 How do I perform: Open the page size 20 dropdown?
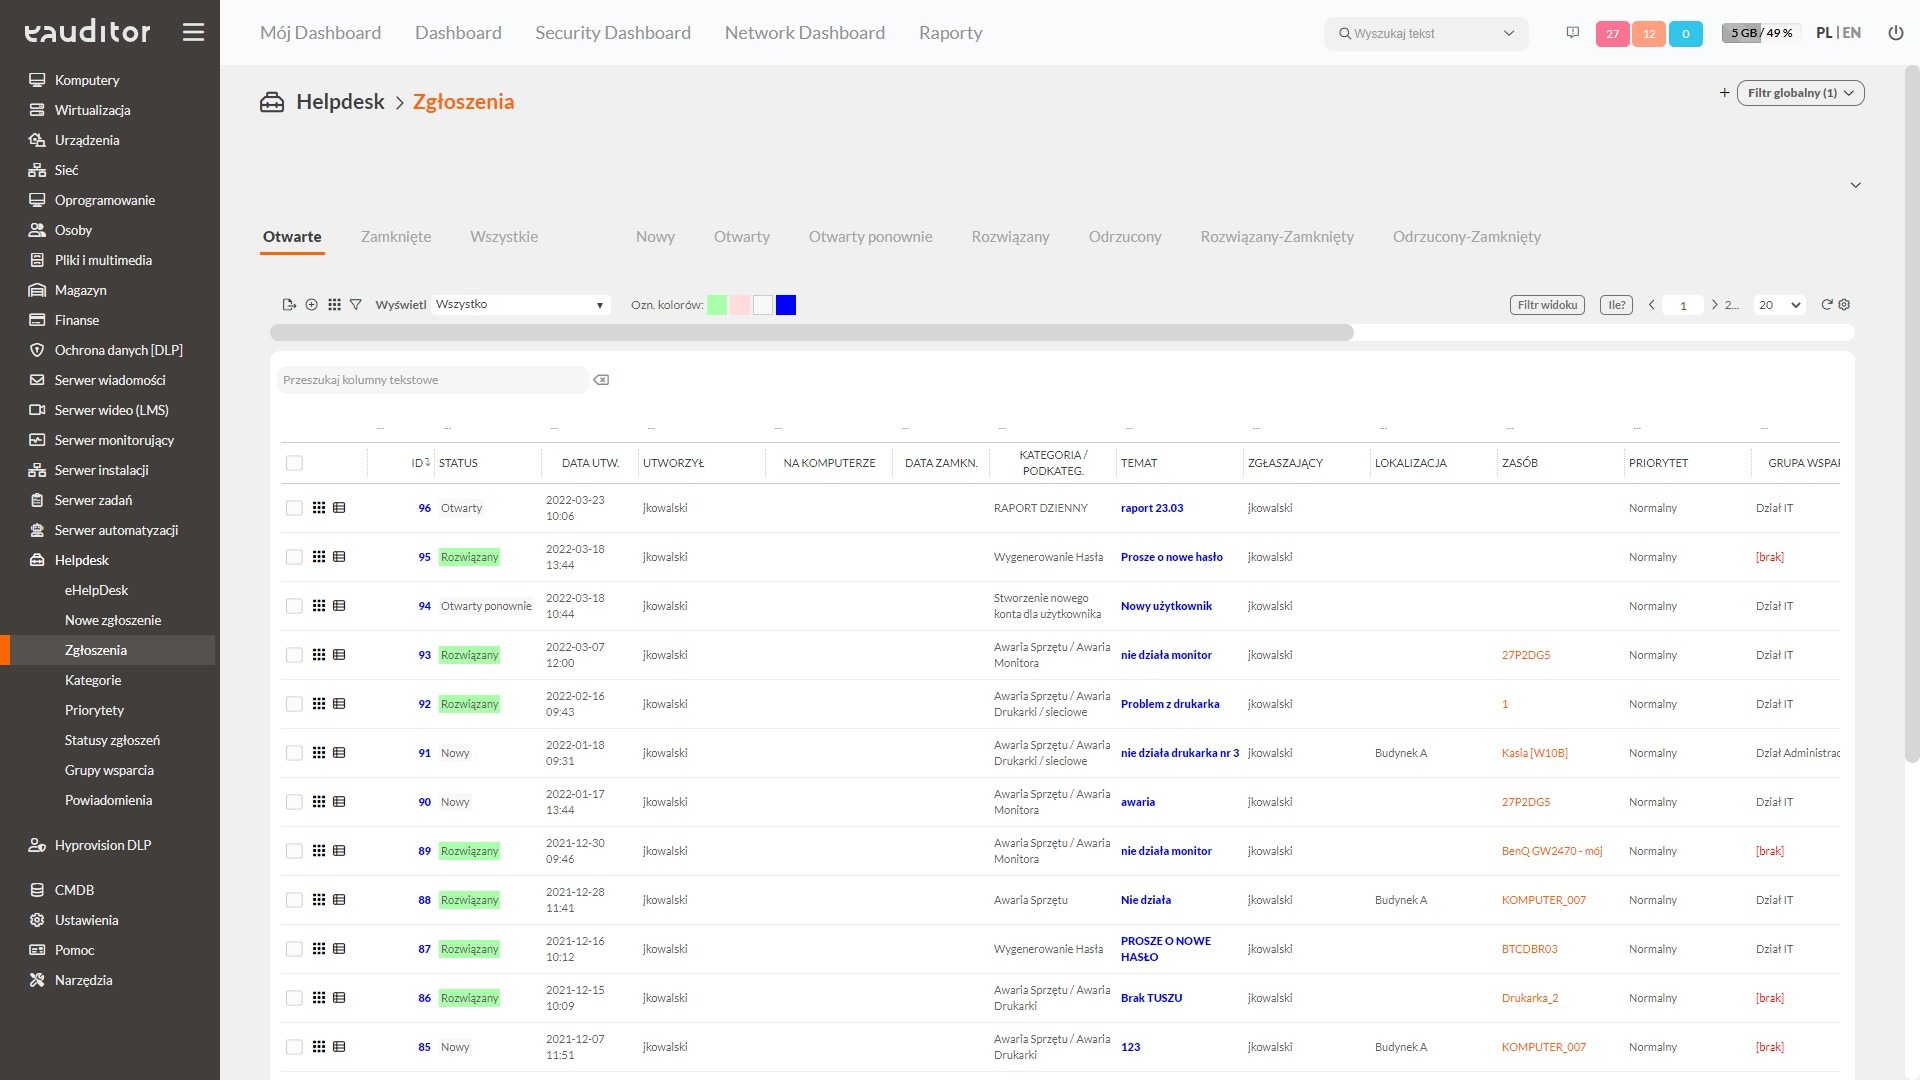(x=1780, y=305)
